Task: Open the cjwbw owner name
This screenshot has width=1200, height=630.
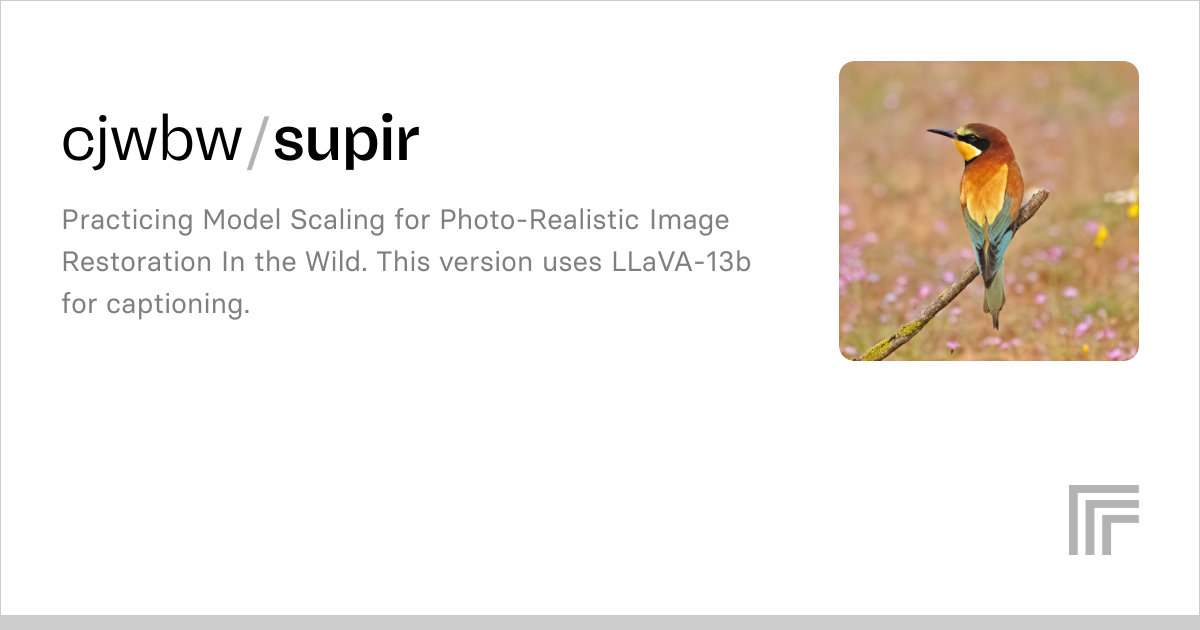Action: pyautogui.click(x=152, y=143)
